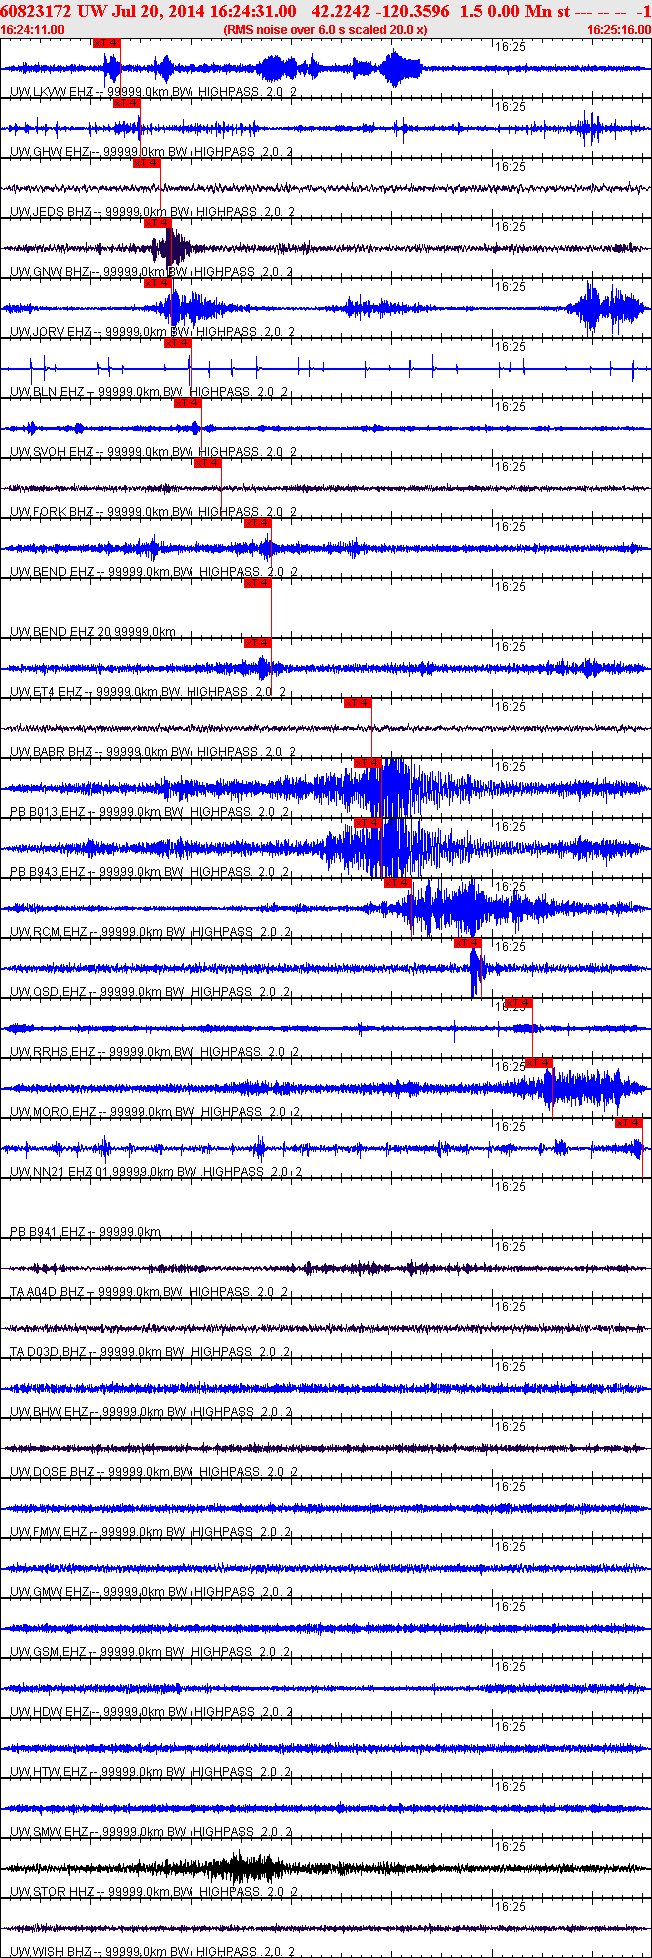The image size is (652, 1958).
Task: Click the red pick flag on UW.GHW trace
Action: [x=127, y=103]
